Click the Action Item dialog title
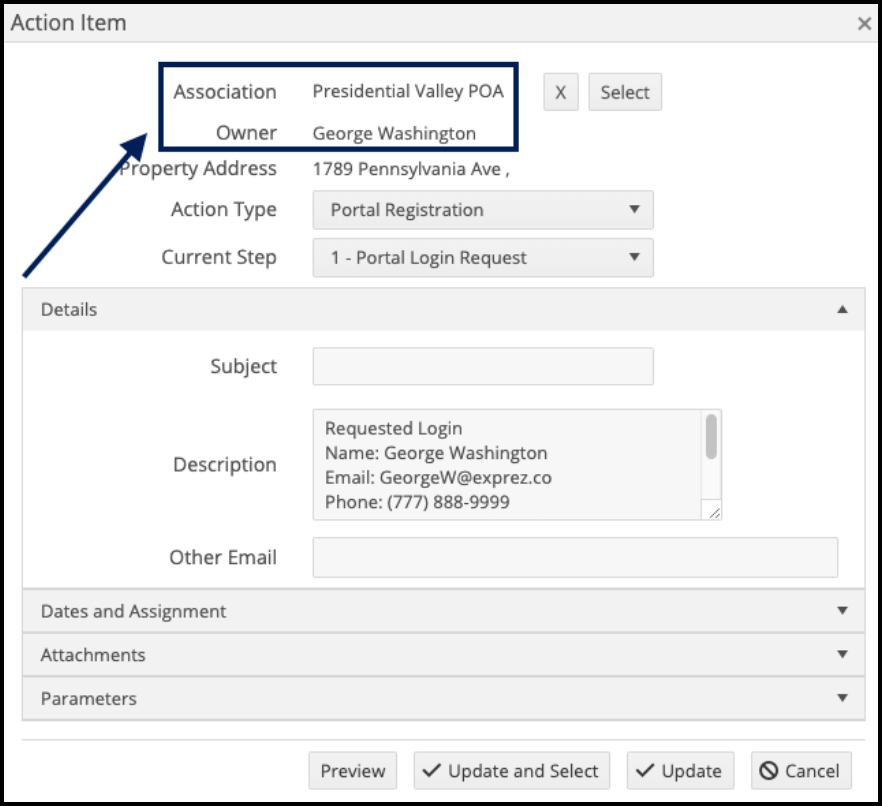The image size is (882, 806). (x=69, y=23)
